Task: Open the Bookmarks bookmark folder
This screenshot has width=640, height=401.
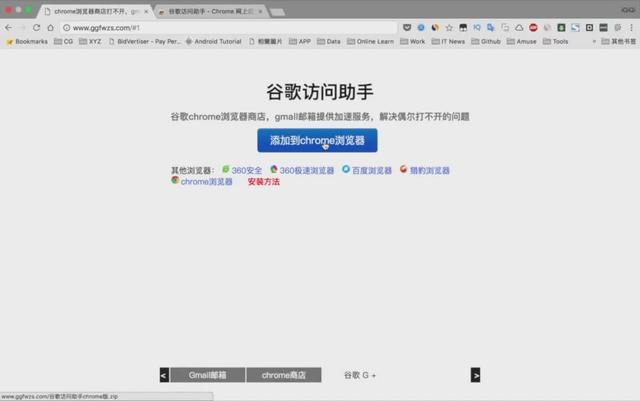Action: click(x=27, y=42)
